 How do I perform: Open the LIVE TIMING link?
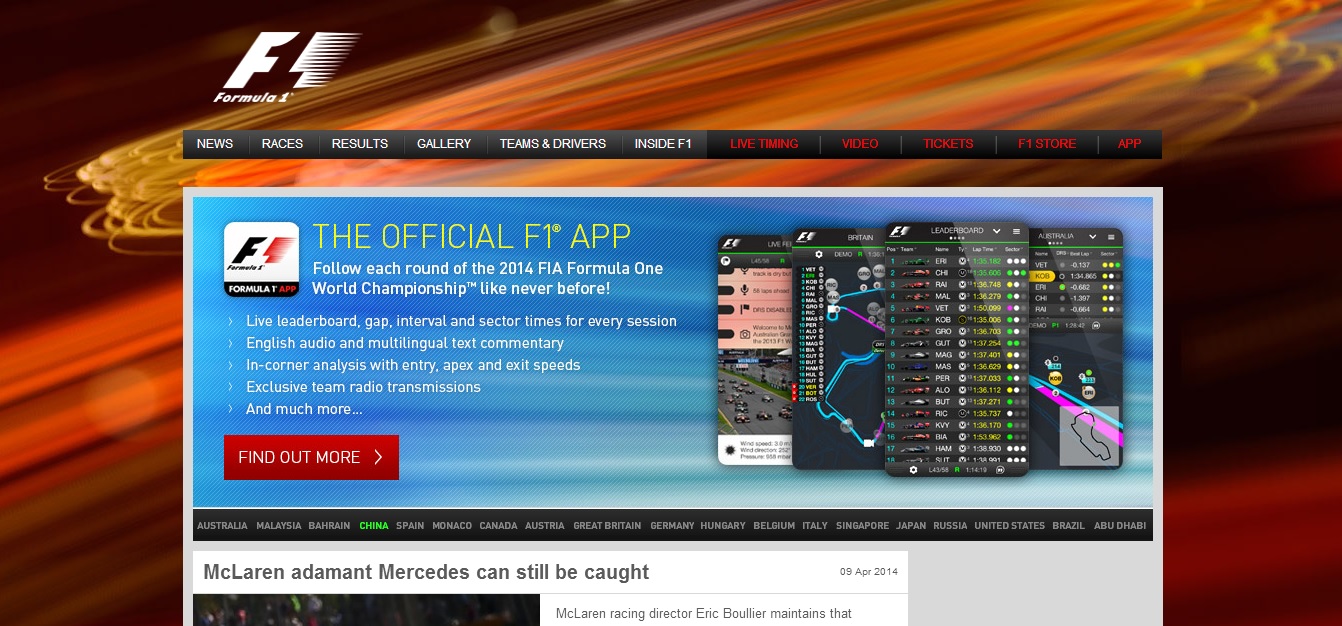pos(764,144)
